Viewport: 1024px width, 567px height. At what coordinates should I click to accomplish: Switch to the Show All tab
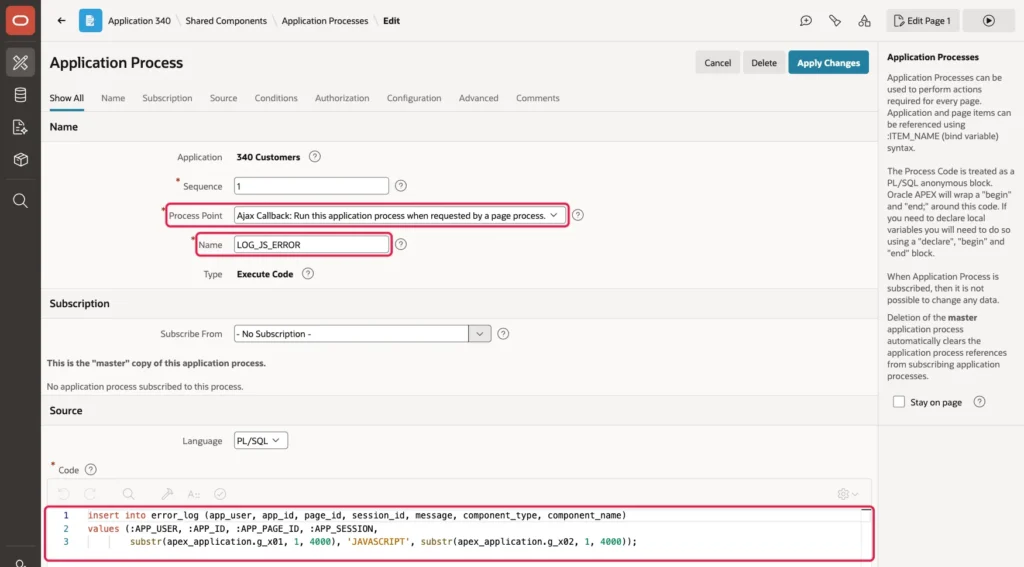[67, 98]
